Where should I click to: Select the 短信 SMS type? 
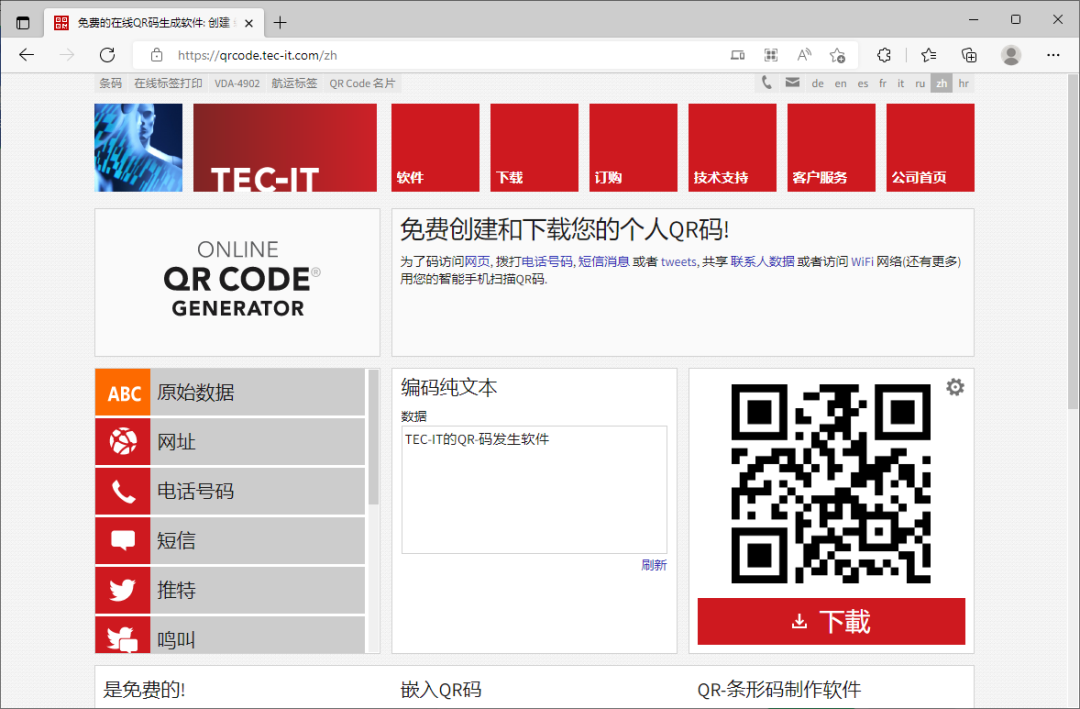(230, 541)
